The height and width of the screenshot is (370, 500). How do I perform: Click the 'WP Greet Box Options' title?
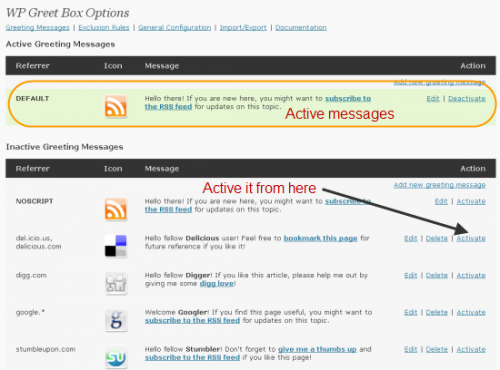click(x=67, y=13)
